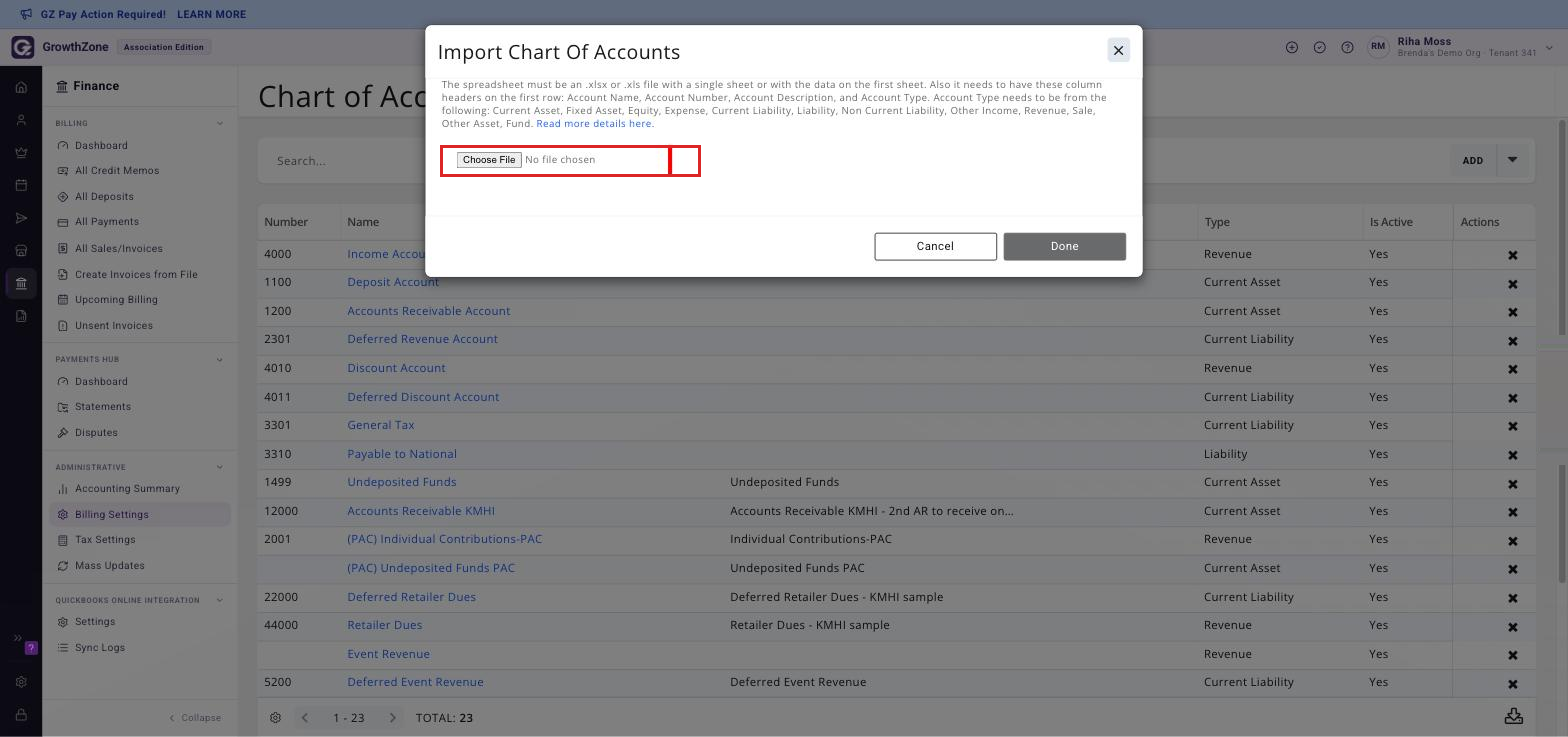Collapse the ADMINISTRATIVE sidebar section
The height and width of the screenshot is (737, 1568).
pyautogui.click(x=220, y=467)
